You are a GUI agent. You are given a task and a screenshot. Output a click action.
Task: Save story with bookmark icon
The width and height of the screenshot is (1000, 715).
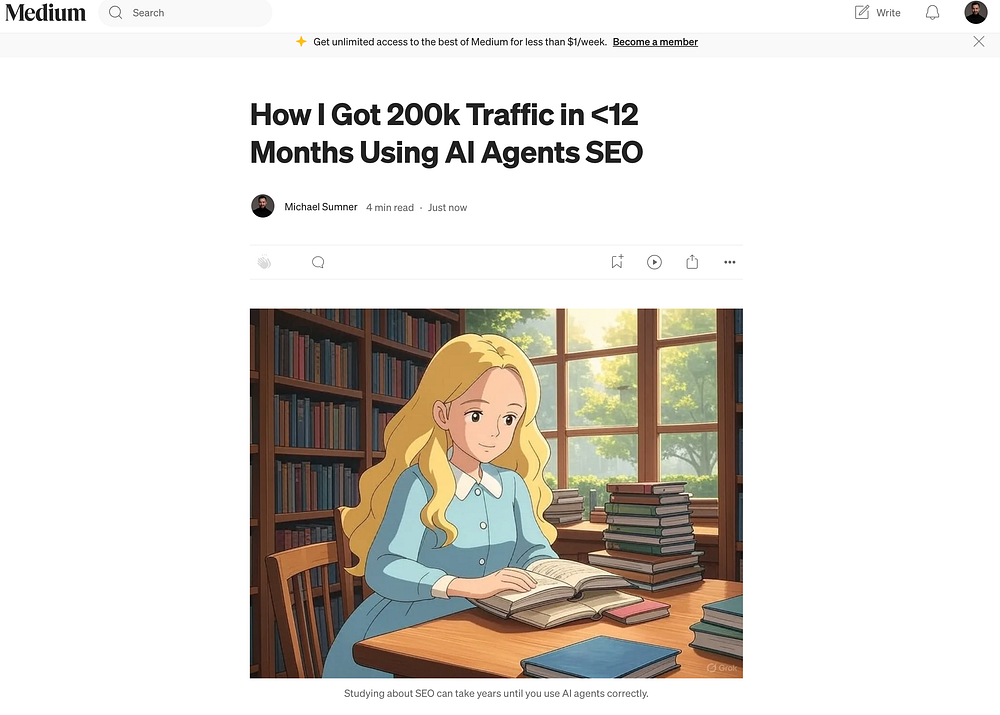[617, 262]
